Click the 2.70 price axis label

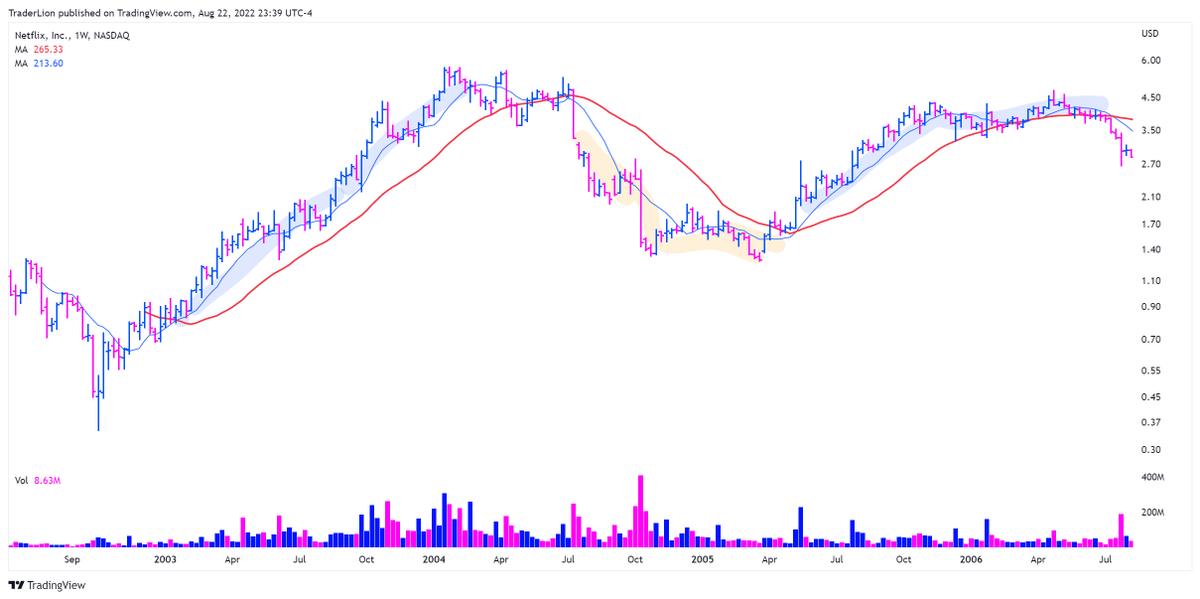tap(1150, 164)
